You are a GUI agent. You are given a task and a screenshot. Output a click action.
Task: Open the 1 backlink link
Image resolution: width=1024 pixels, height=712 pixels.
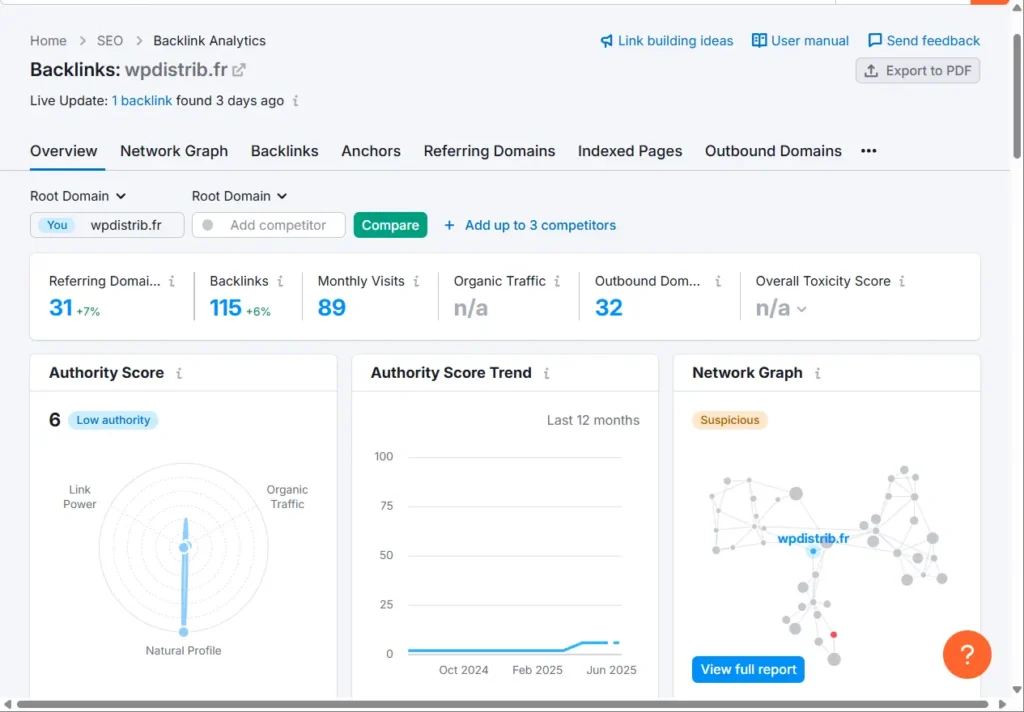click(x=142, y=101)
